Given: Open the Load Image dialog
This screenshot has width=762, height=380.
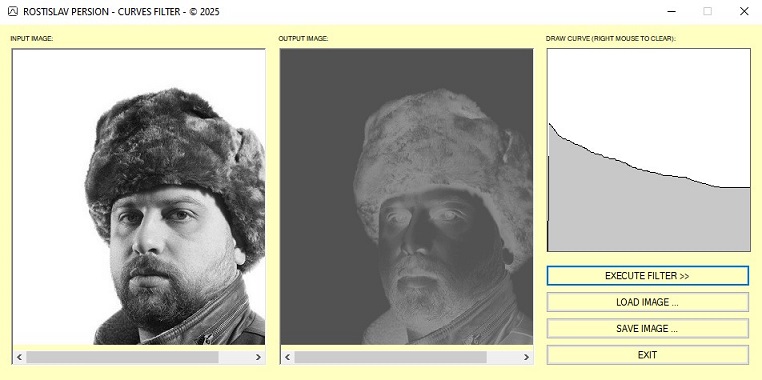Looking at the screenshot, I should [647, 302].
